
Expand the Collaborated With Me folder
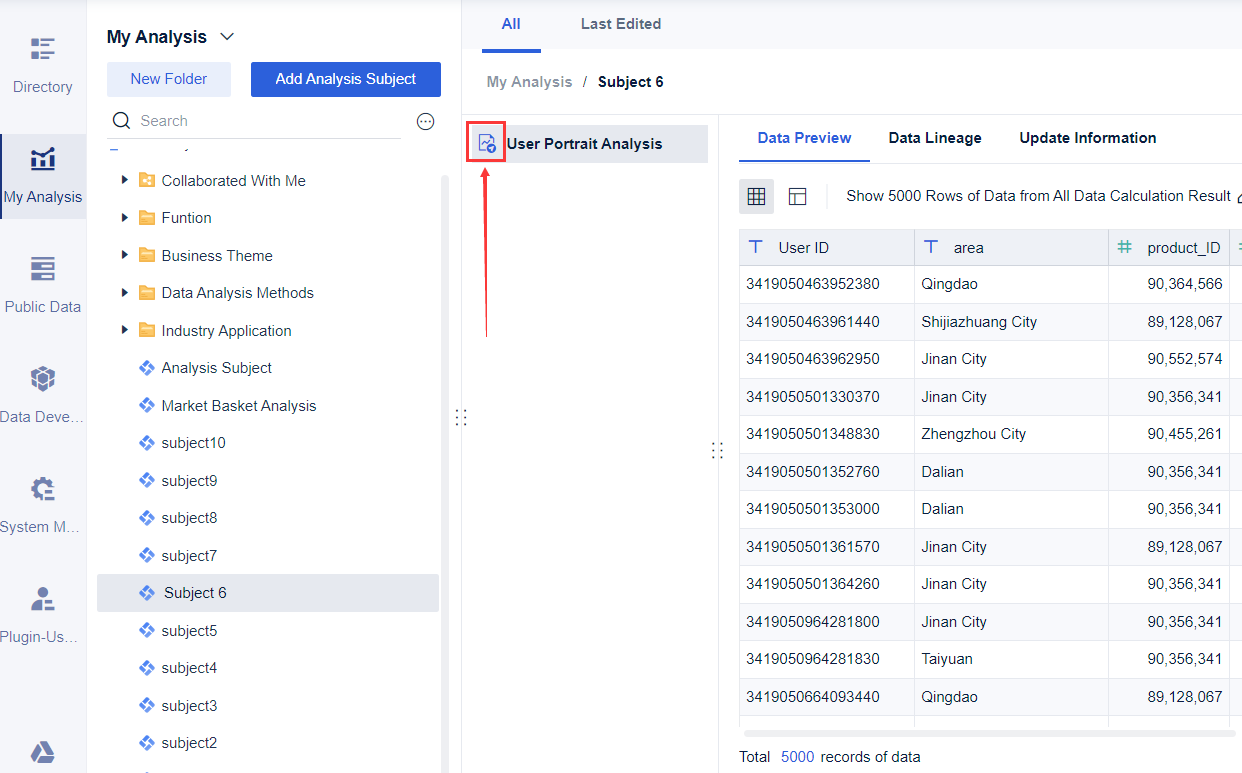click(124, 181)
